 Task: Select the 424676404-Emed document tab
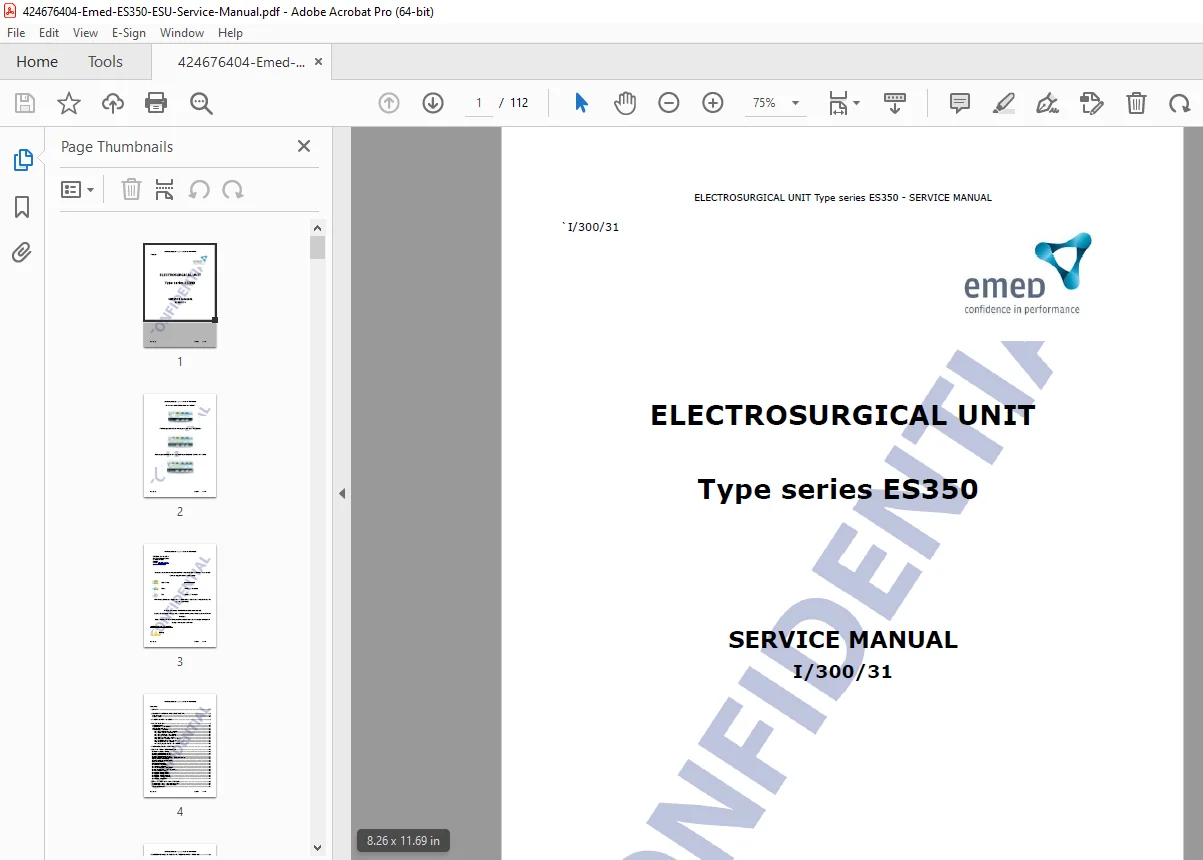click(242, 62)
